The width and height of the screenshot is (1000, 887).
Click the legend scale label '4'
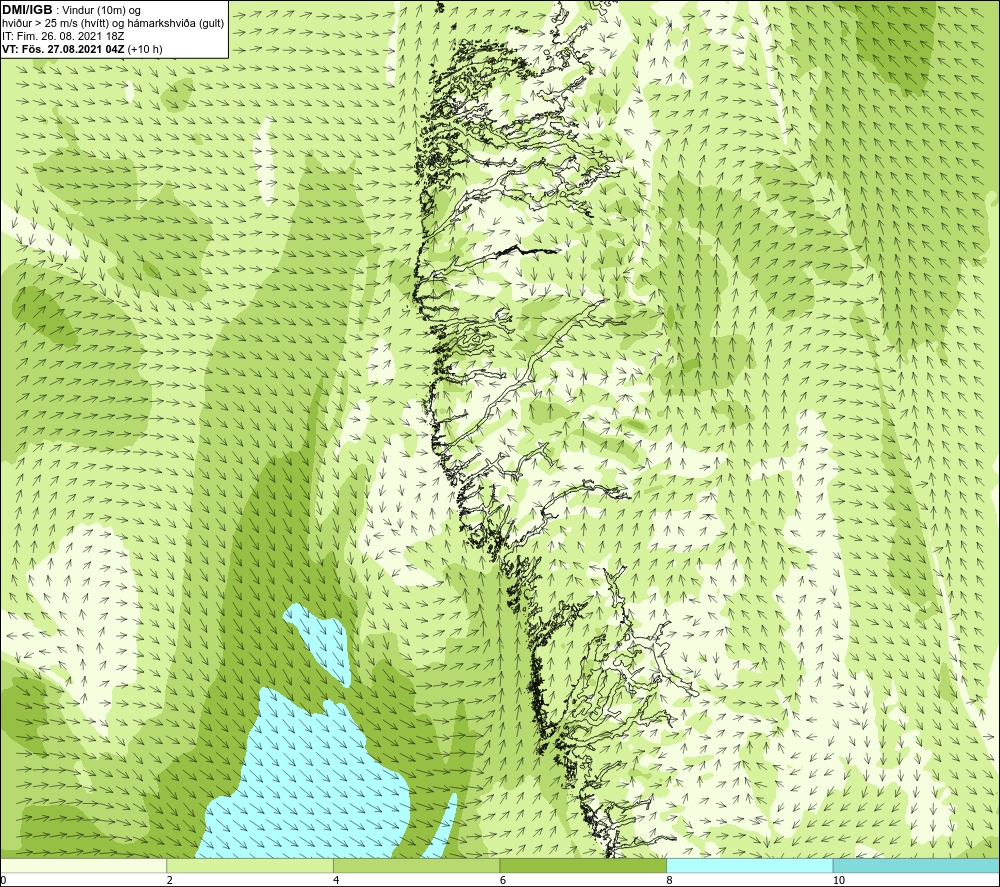(x=336, y=880)
